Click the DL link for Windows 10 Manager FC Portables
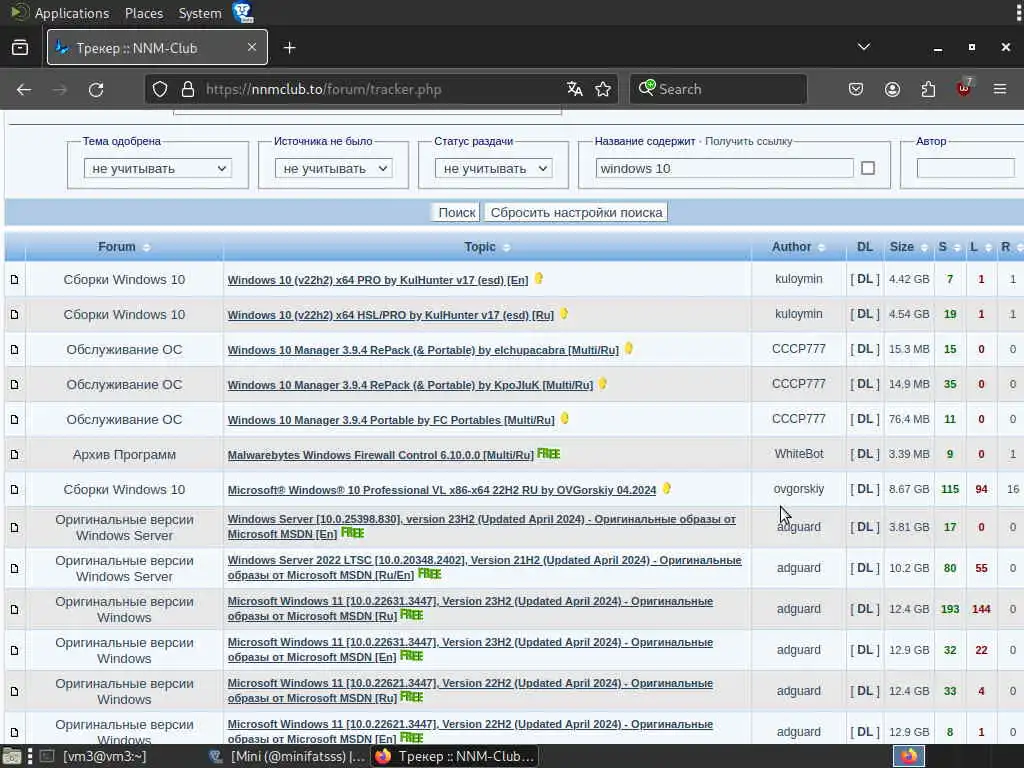 pos(865,419)
